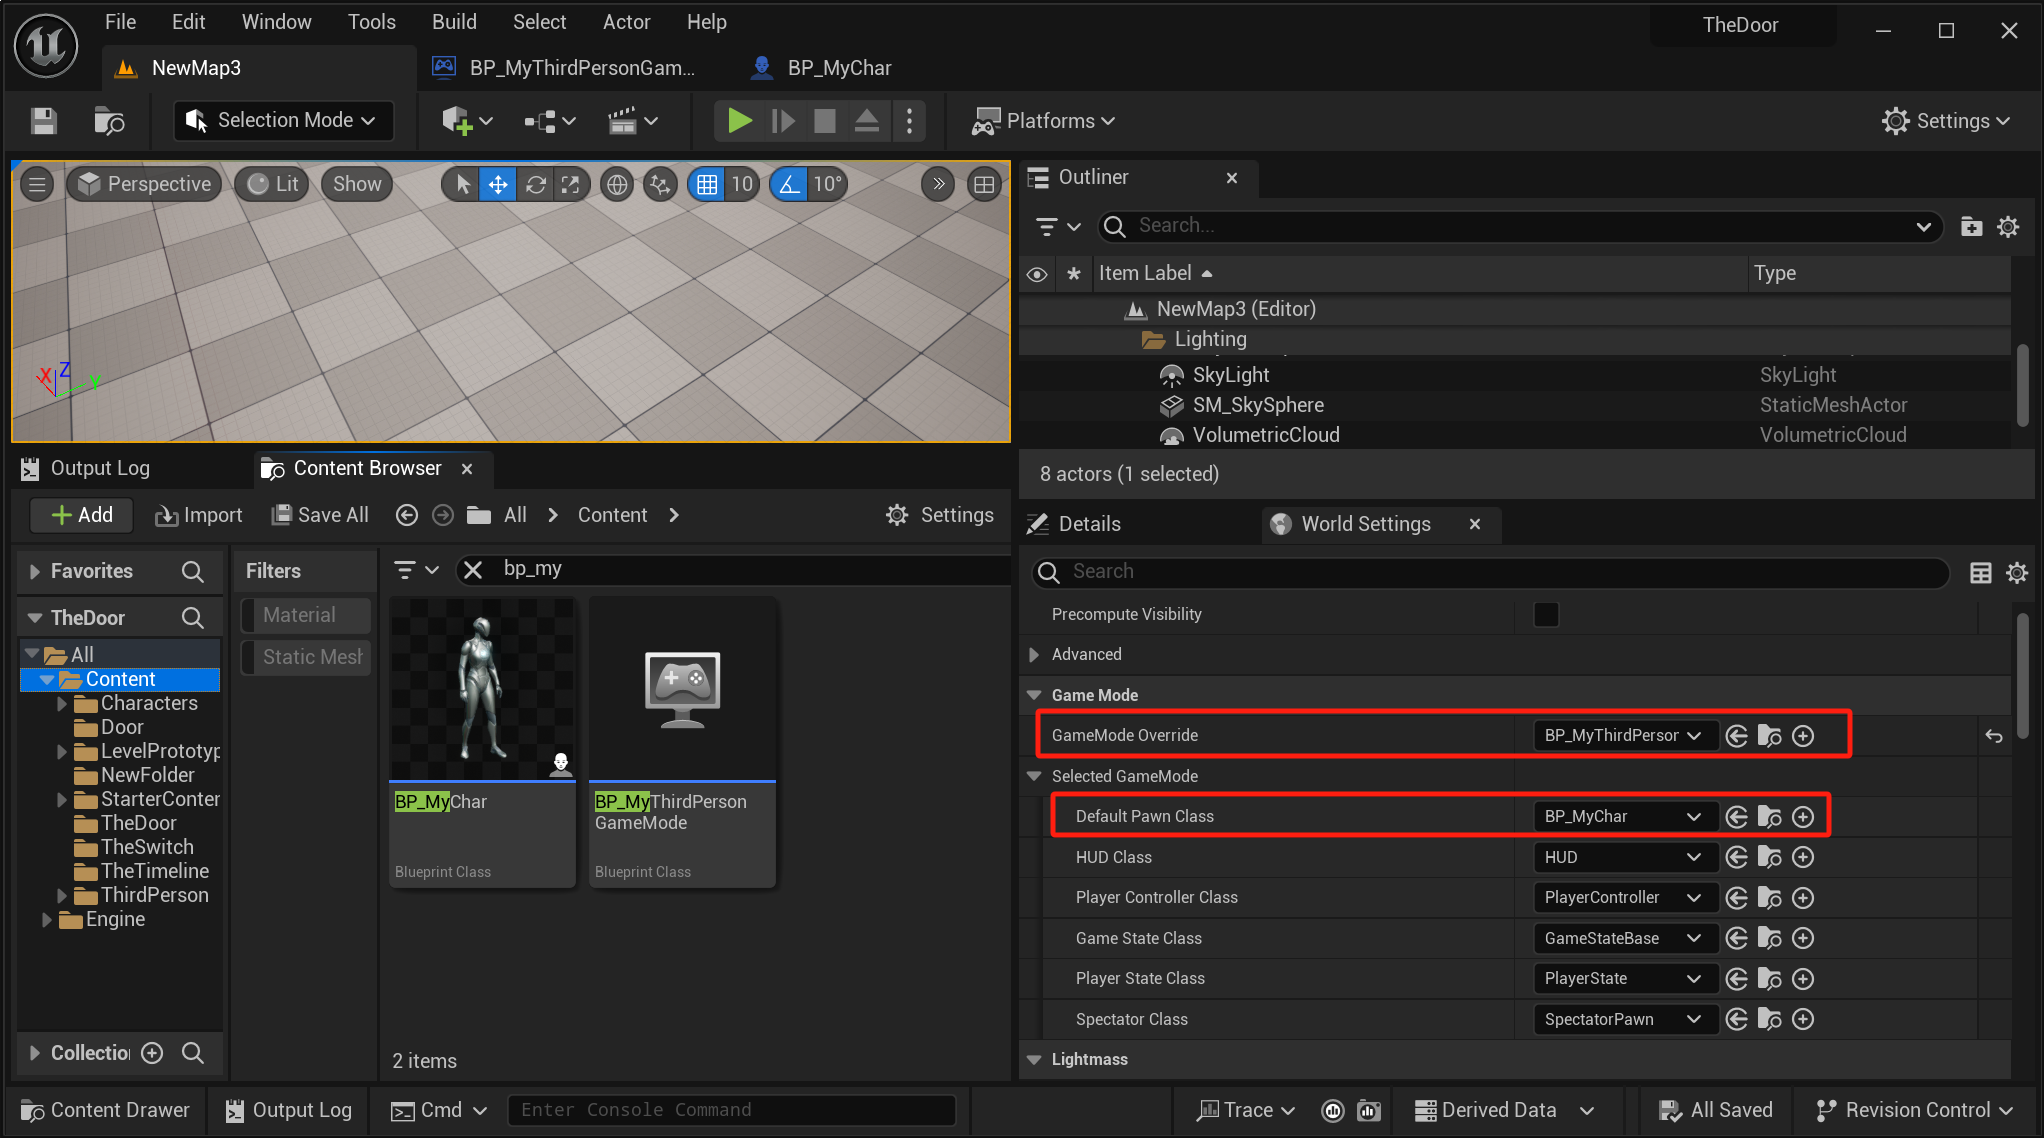
Task: Click the Skip frame playback icon
Action: click(x=783, y=121)
